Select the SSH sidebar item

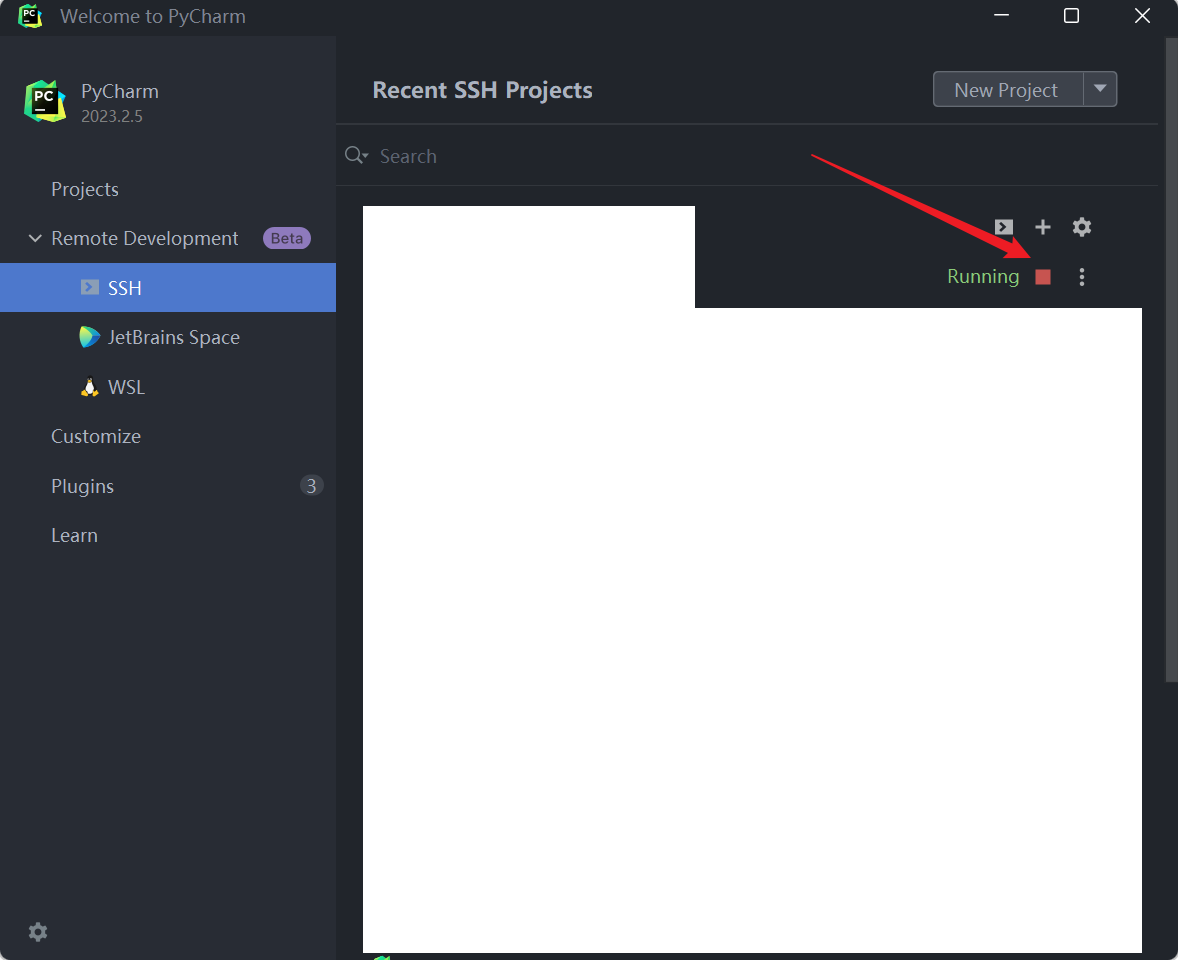tap(168, 287)
